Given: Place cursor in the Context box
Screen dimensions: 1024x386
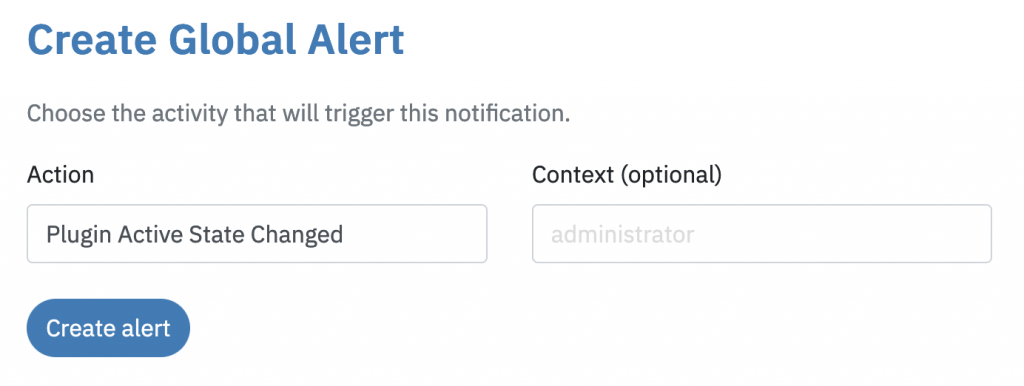Looking at the screenshot, I should [761, 234].
